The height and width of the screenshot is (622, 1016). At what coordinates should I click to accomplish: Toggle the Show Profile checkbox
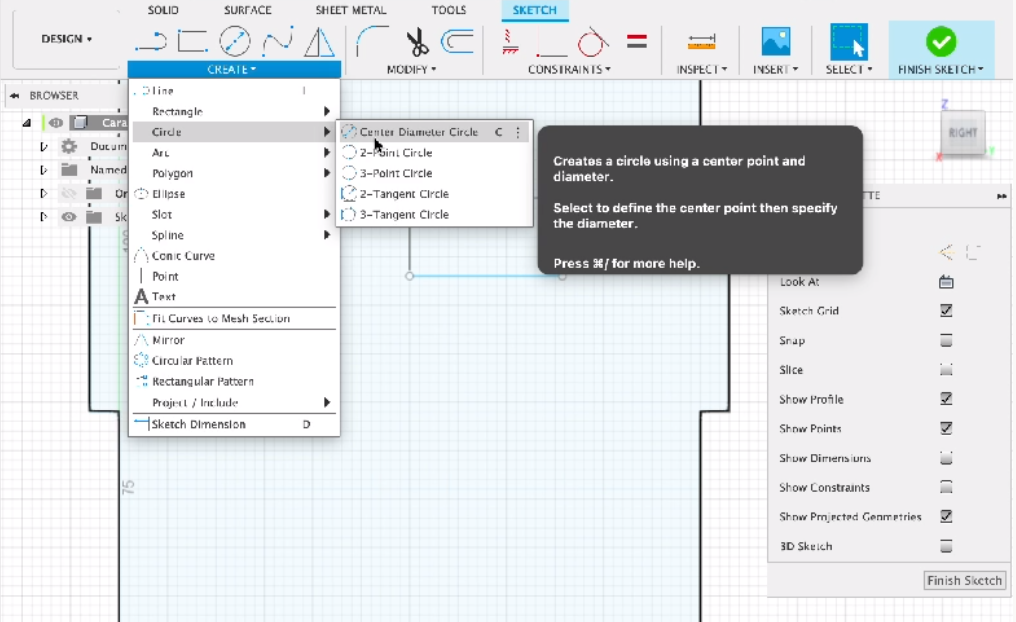[x=946, y=399]
